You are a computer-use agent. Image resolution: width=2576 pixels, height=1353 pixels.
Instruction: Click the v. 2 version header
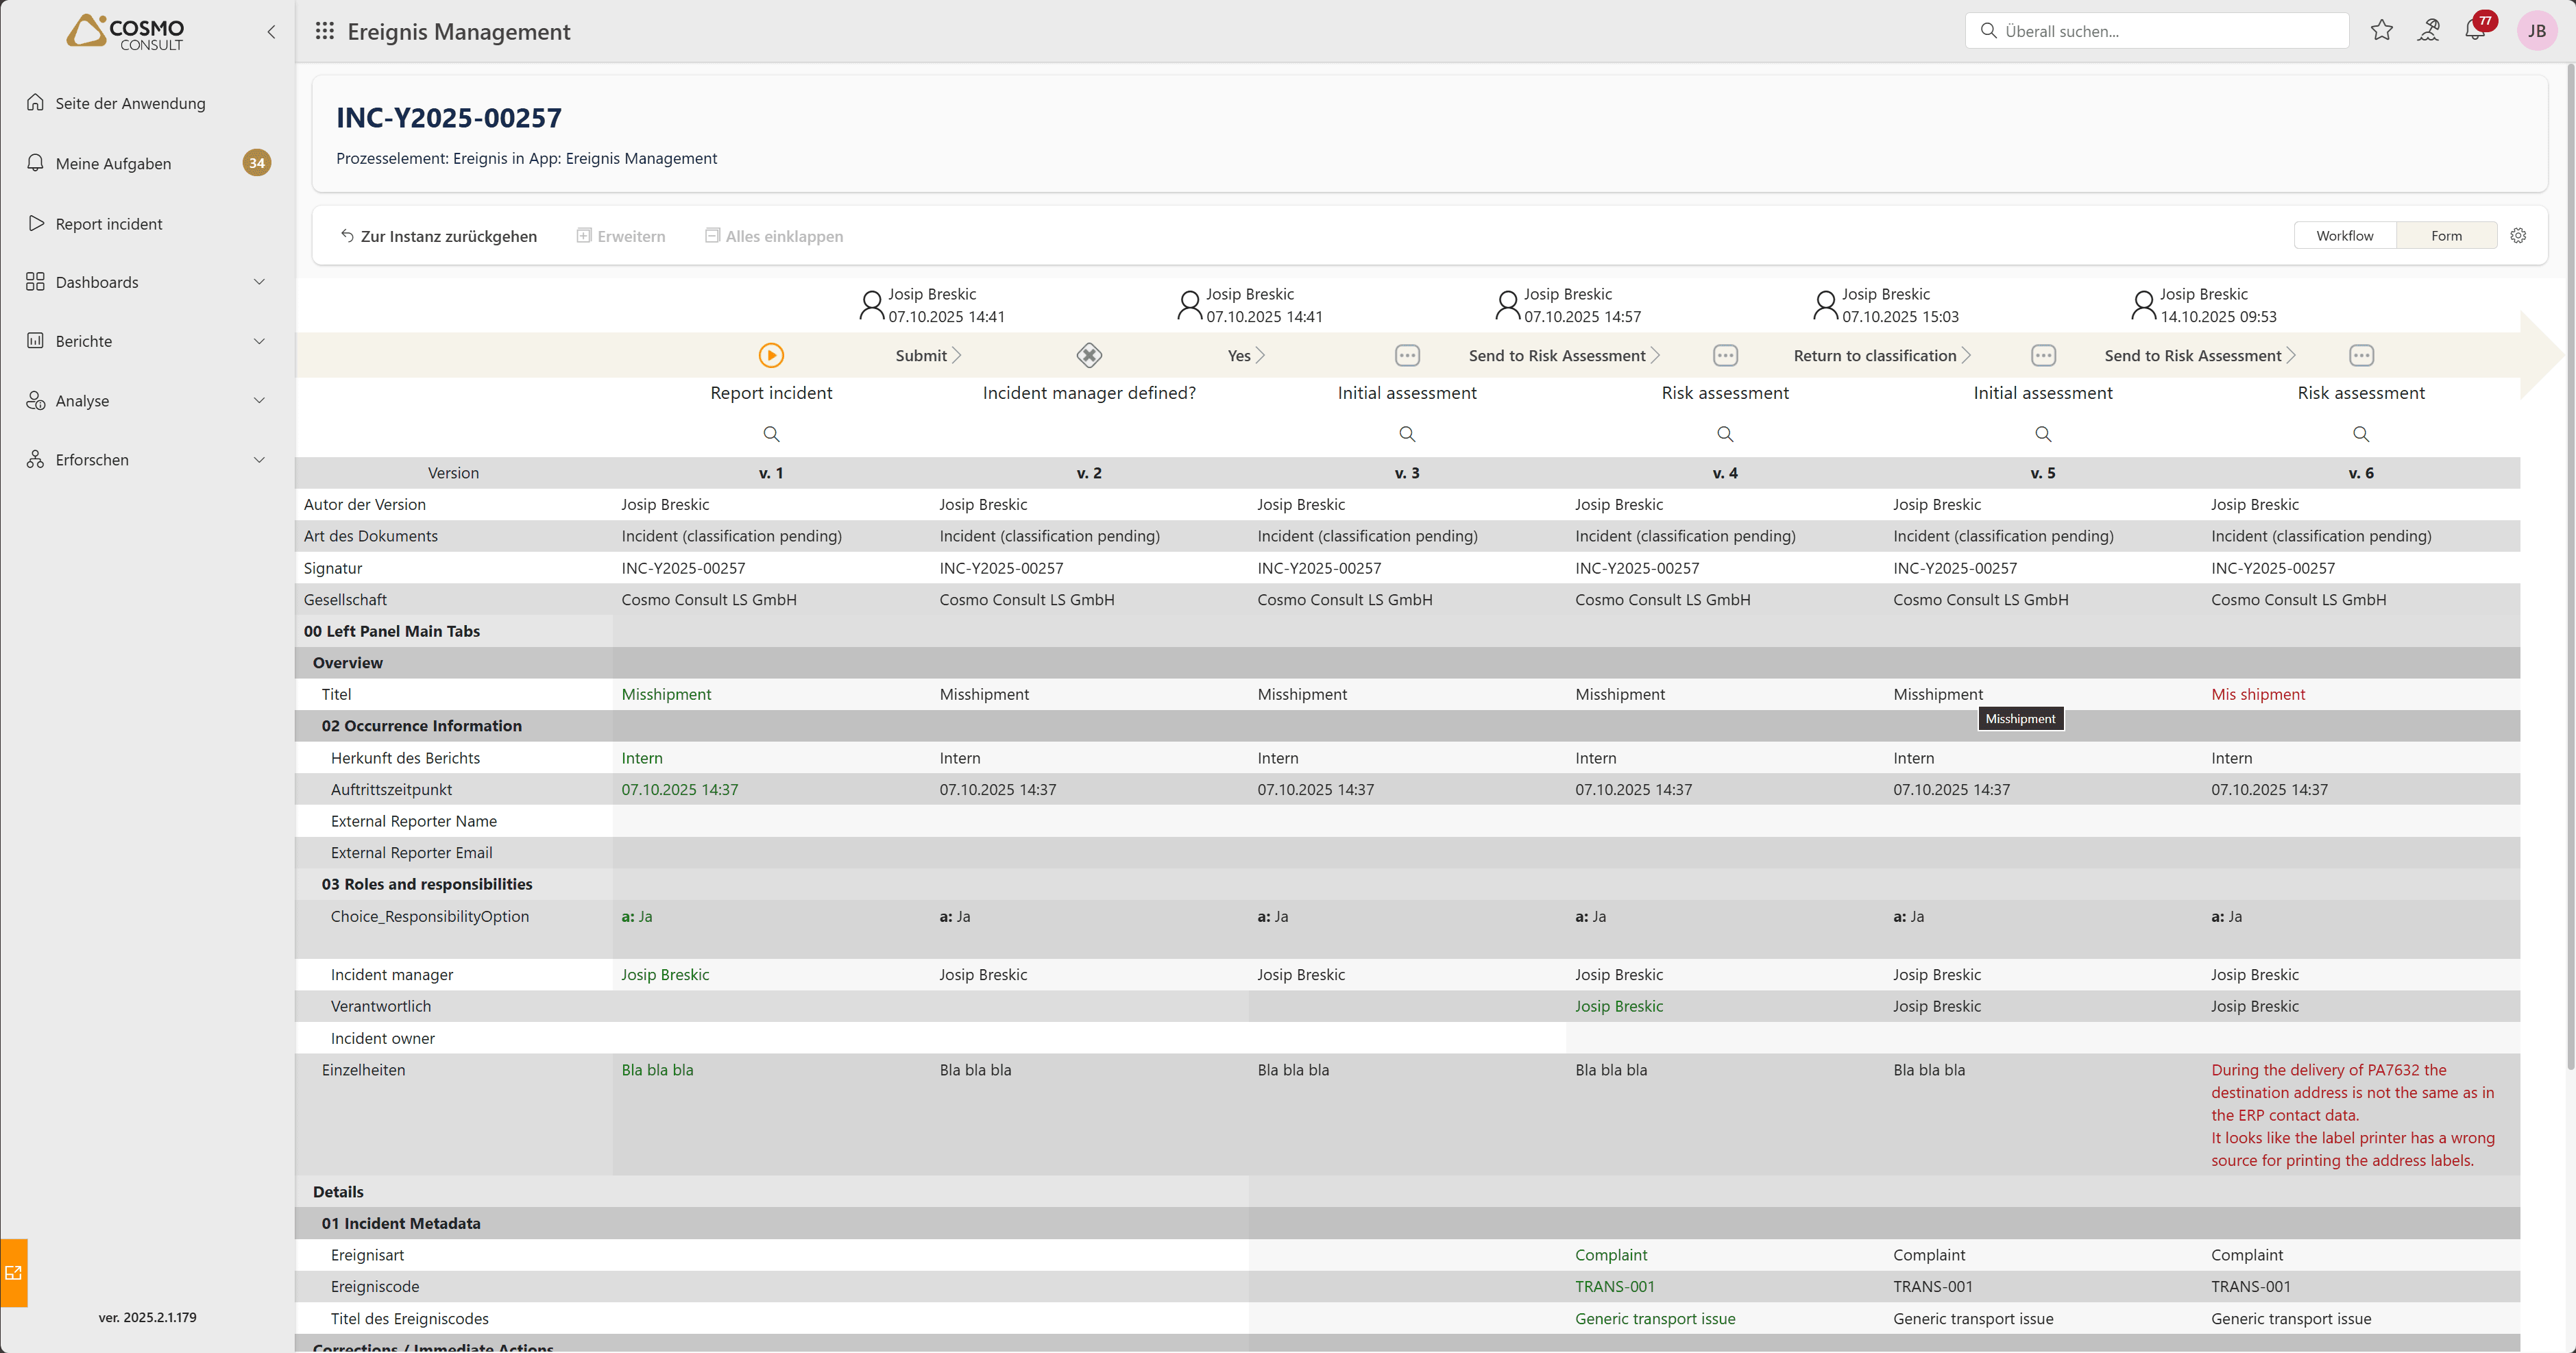tap(1089, 473)
